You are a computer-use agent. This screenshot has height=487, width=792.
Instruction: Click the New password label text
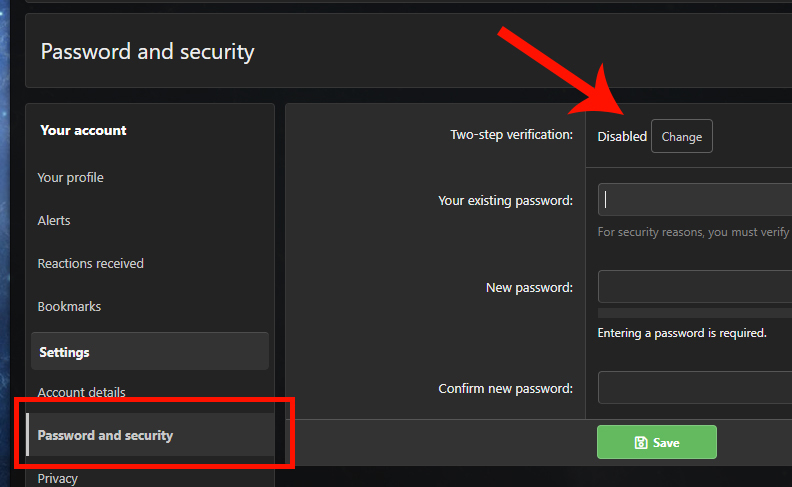(529, 287)
